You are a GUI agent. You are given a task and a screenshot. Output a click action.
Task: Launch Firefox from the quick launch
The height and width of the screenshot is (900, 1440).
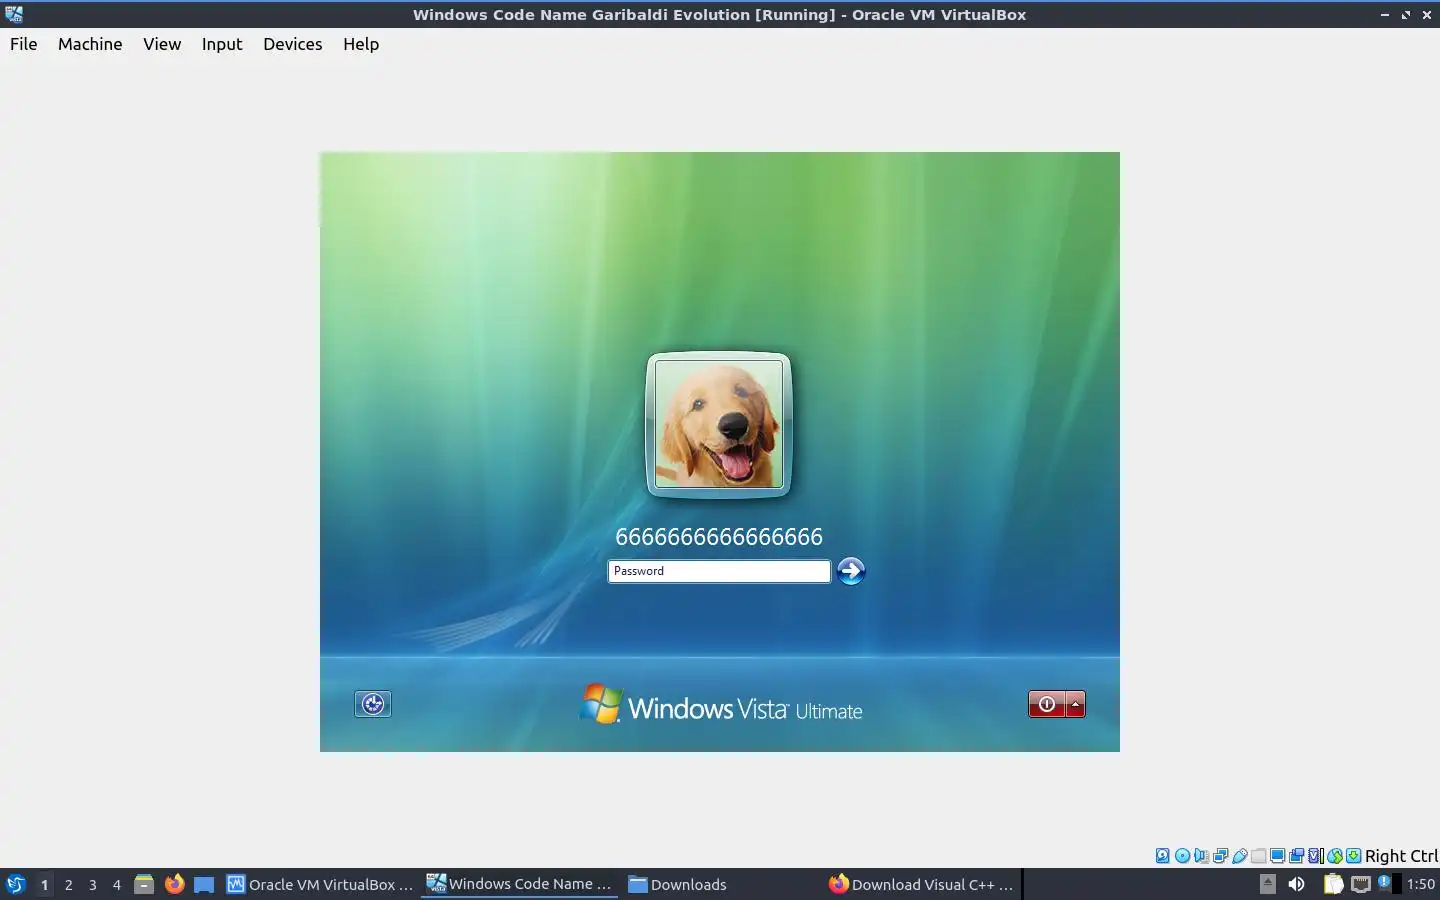click(174, 884)
